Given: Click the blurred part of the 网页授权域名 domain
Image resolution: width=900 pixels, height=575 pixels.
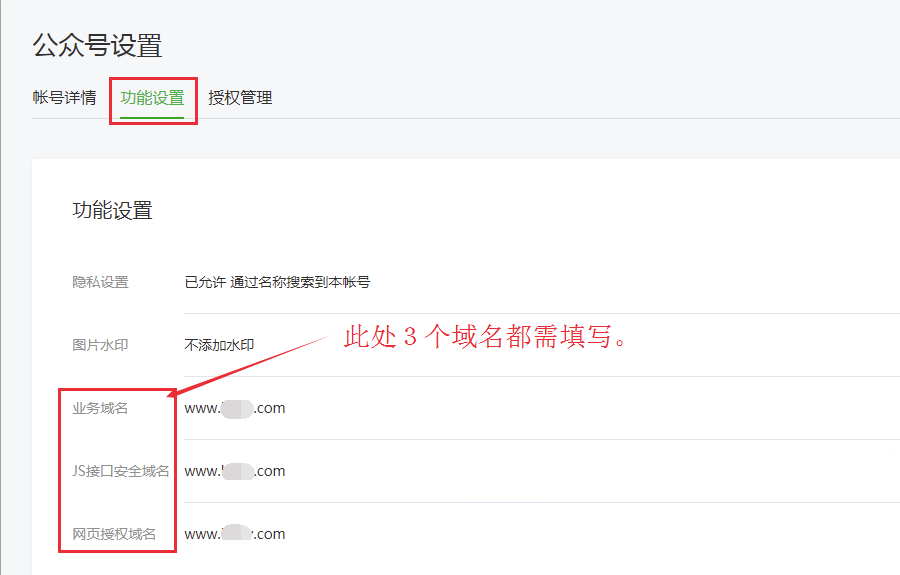Looking at the screenshot, I should (x=237, y=534).
